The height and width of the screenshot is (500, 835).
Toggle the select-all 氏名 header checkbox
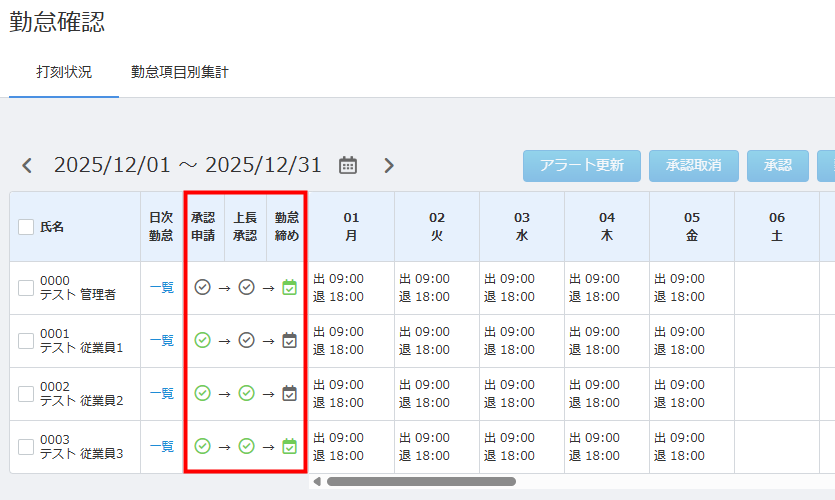click(x=27, y=227)
